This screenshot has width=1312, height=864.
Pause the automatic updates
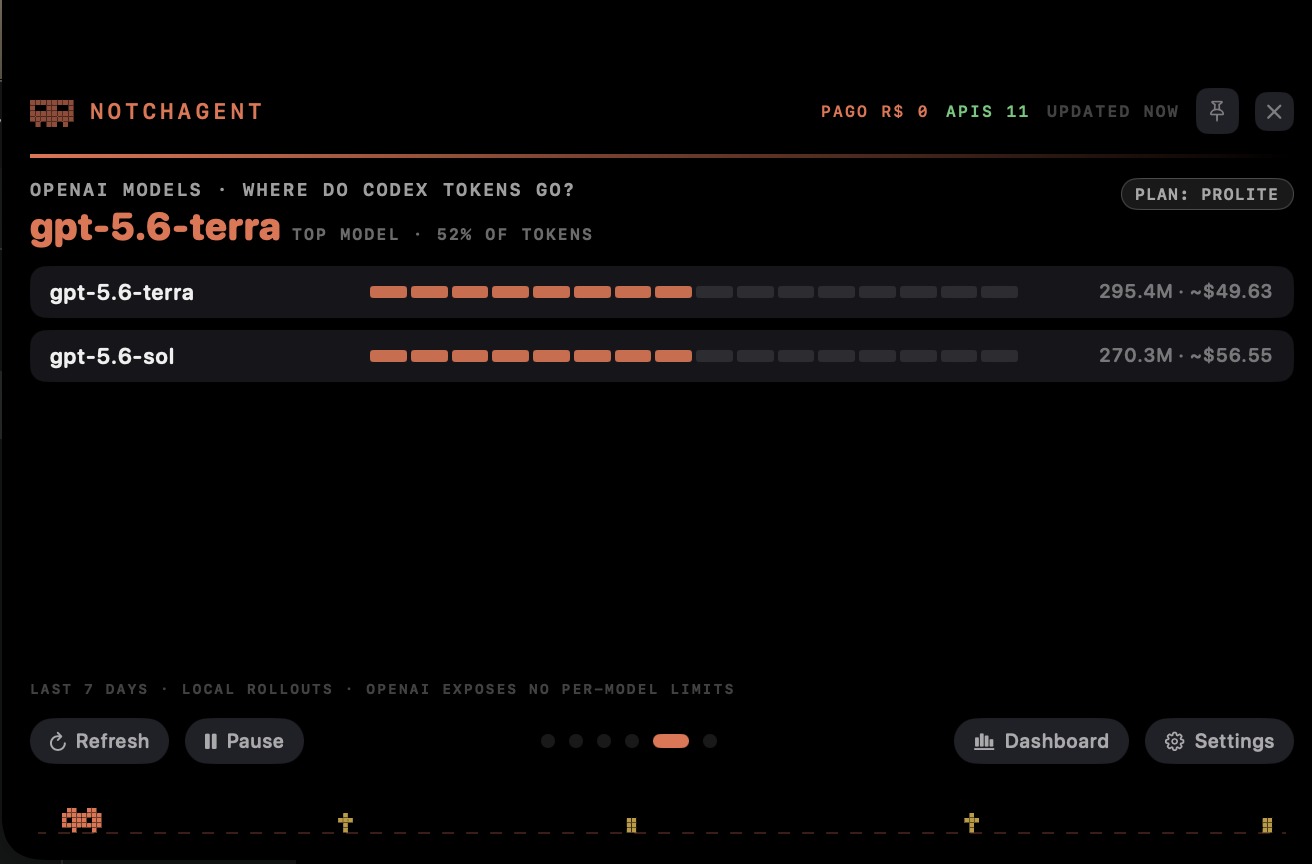244,741
